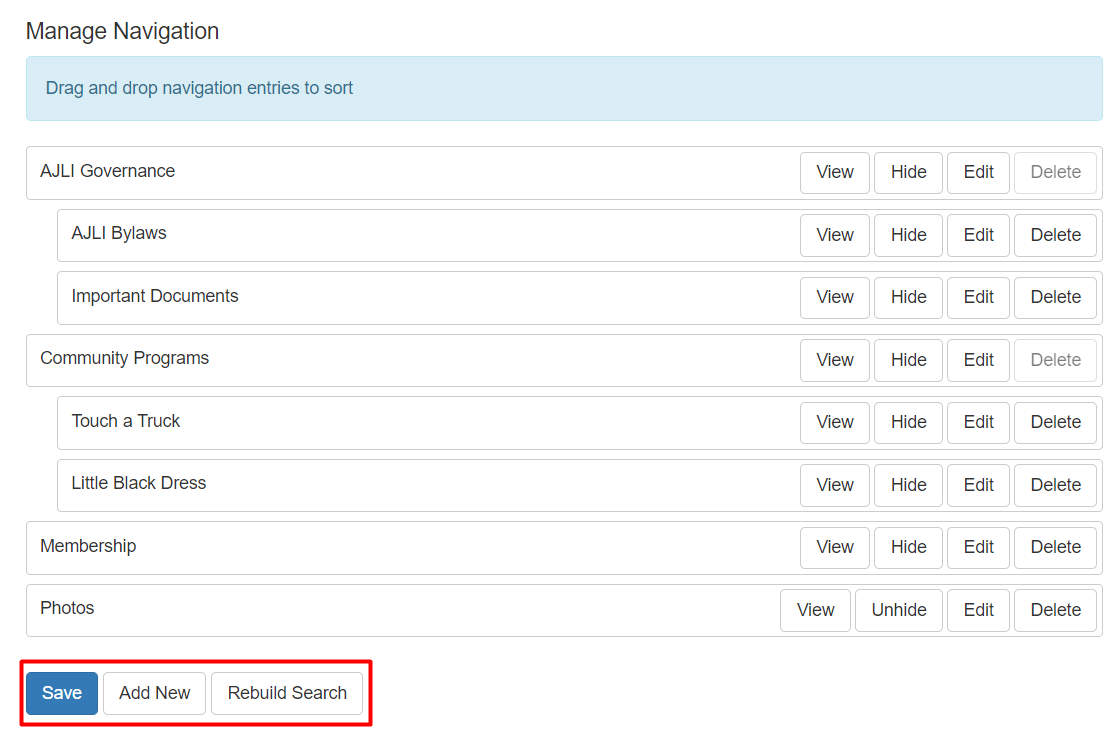Screen dimensions: 1114x741
Task: Edit the AJLI Bylaws entry
Action: 978,235
